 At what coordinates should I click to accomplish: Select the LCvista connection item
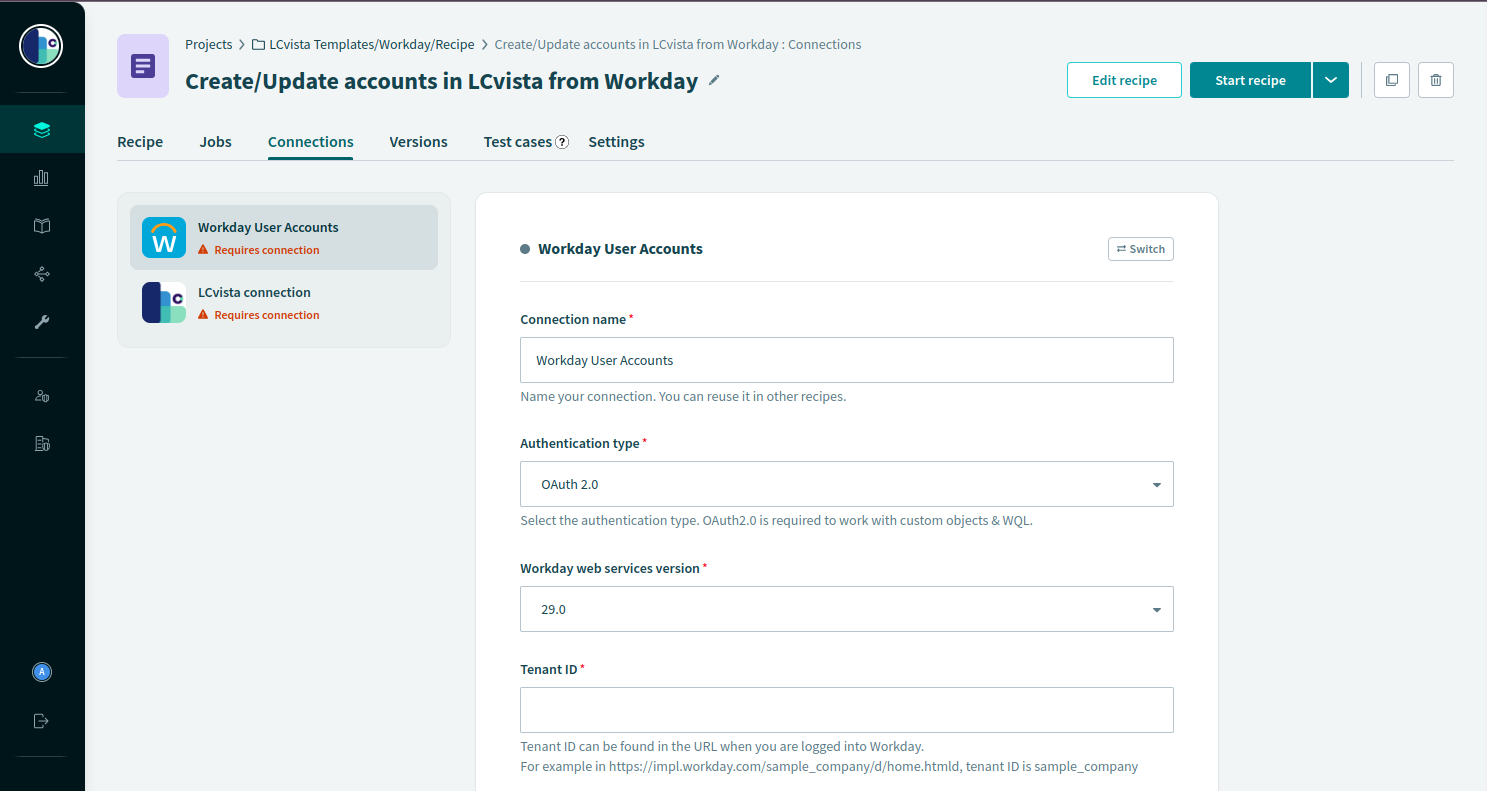point(284,303)
